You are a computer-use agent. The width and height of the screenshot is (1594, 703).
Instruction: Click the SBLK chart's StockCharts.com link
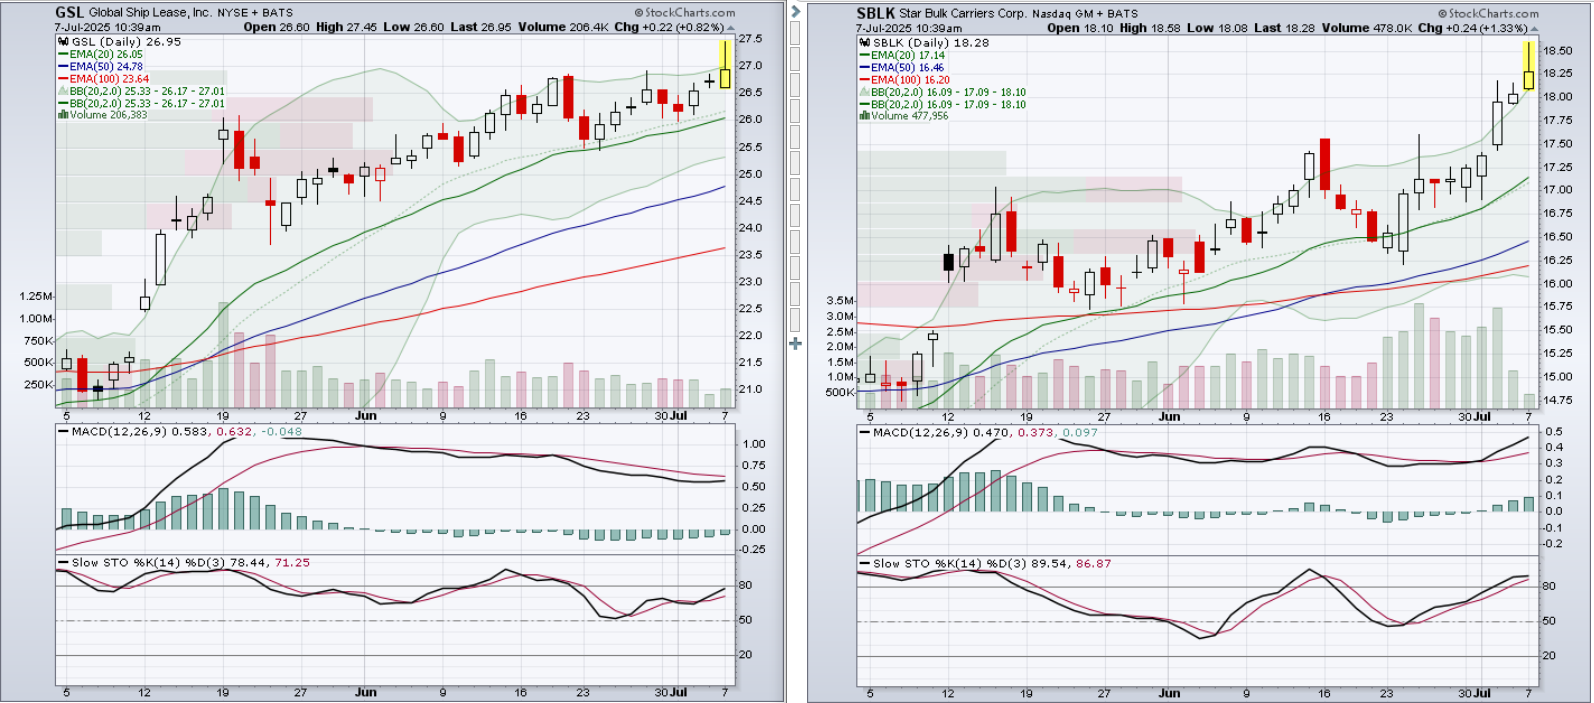(x=1489, y=14)
